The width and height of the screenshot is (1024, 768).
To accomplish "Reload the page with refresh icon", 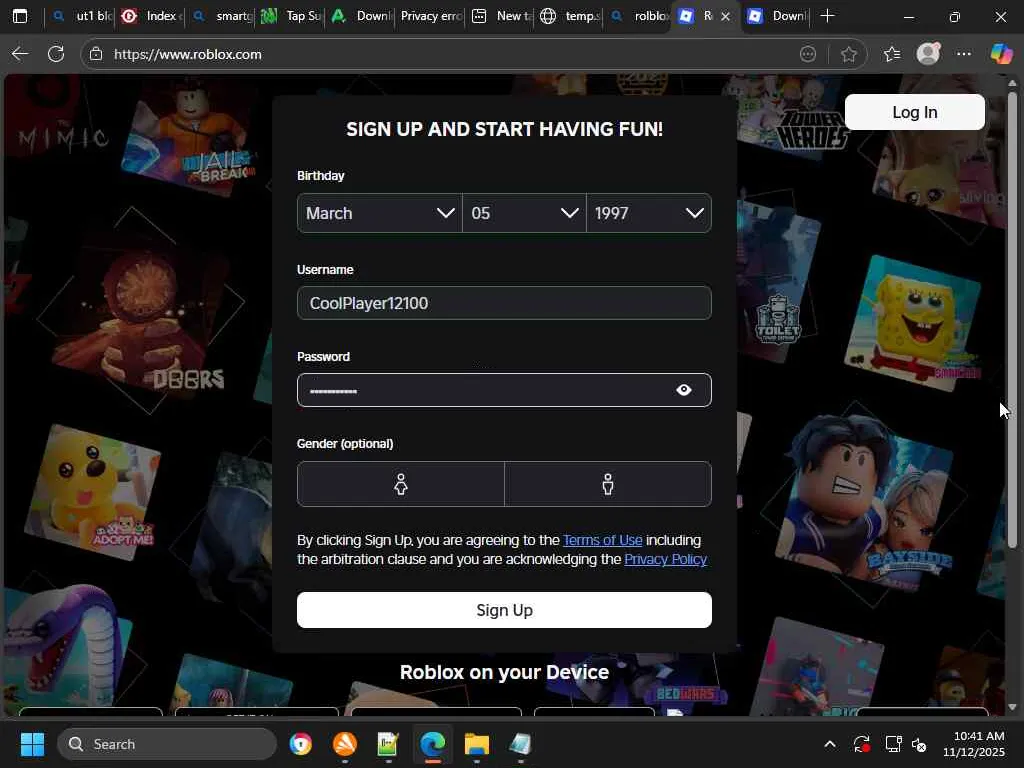I will (56, 54).
